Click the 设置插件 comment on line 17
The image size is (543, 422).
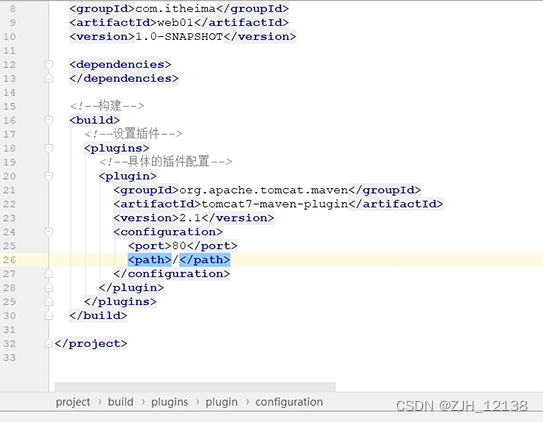(133, 134)
